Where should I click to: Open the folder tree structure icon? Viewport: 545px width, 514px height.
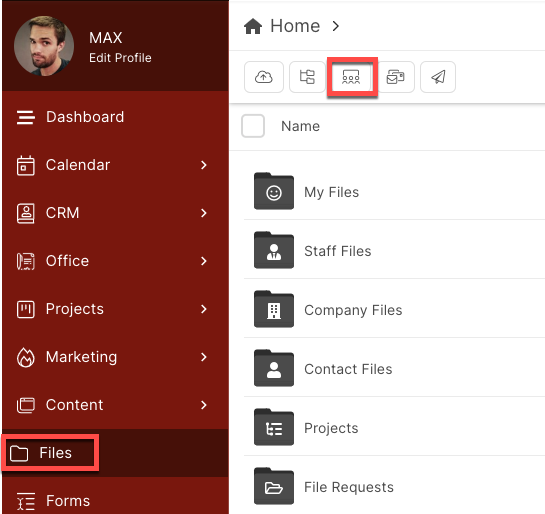(x=307, y=77)
